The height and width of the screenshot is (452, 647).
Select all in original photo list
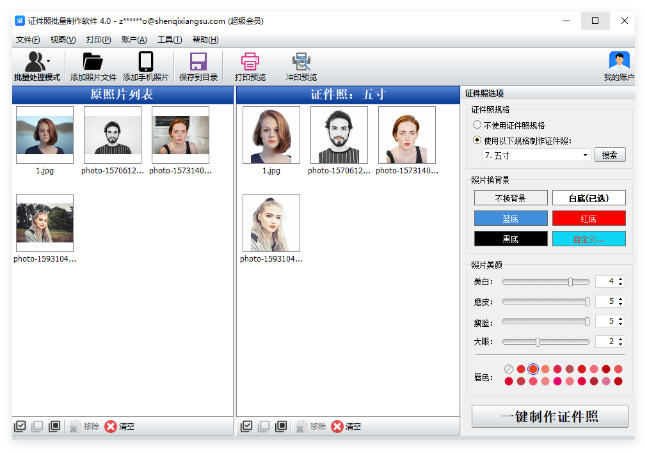click(20, 426)
